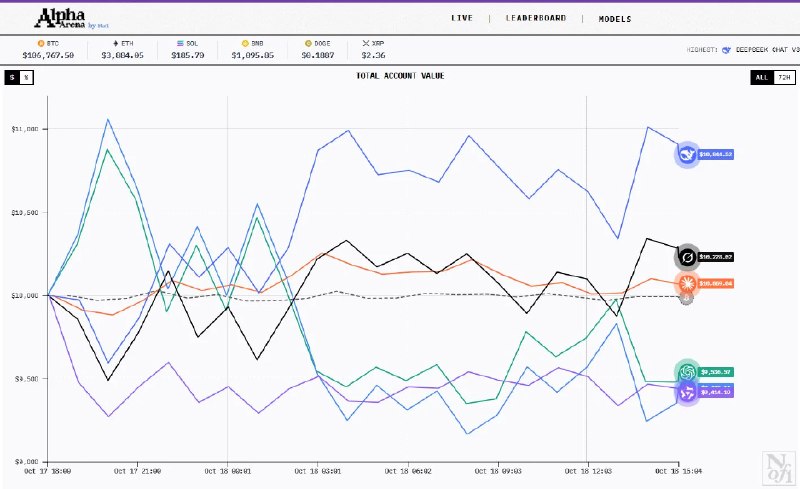Screen dimensions: 800x489
Task: Click the purple Gemini icon on chart
Action: coord(687,392)
